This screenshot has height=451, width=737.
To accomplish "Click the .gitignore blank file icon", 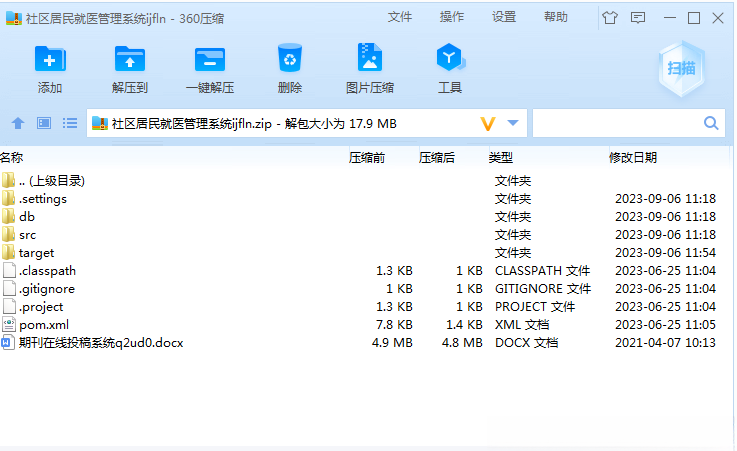I will click(x=9, y=288).
